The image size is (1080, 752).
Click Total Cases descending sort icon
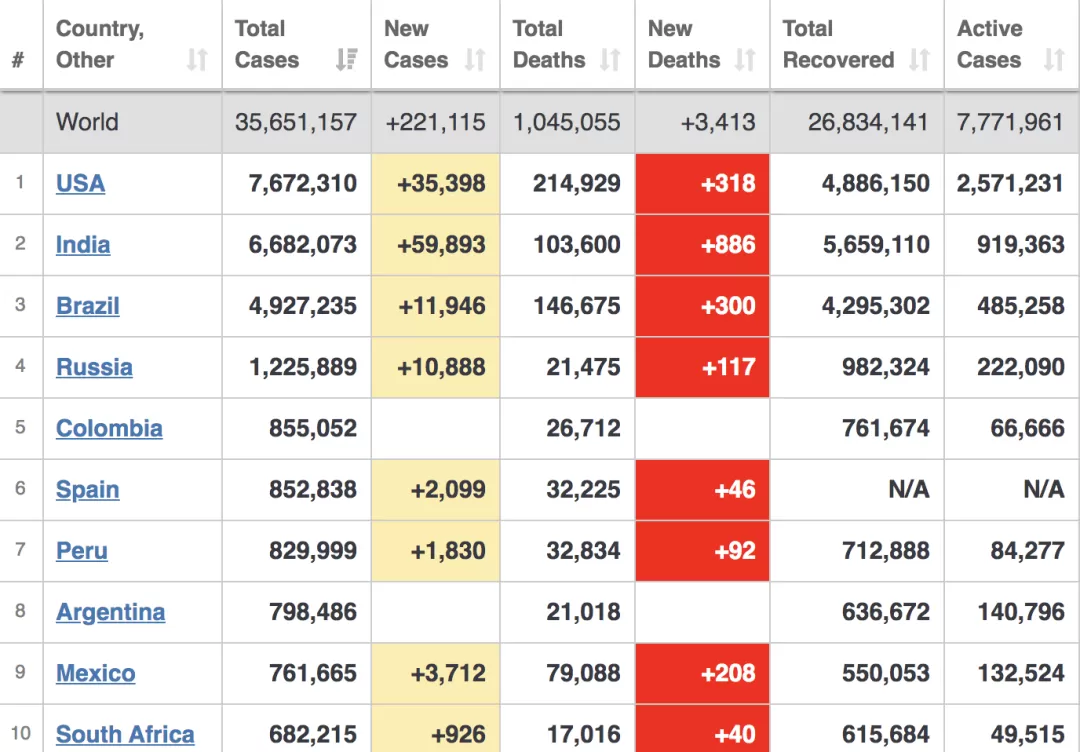346,60
